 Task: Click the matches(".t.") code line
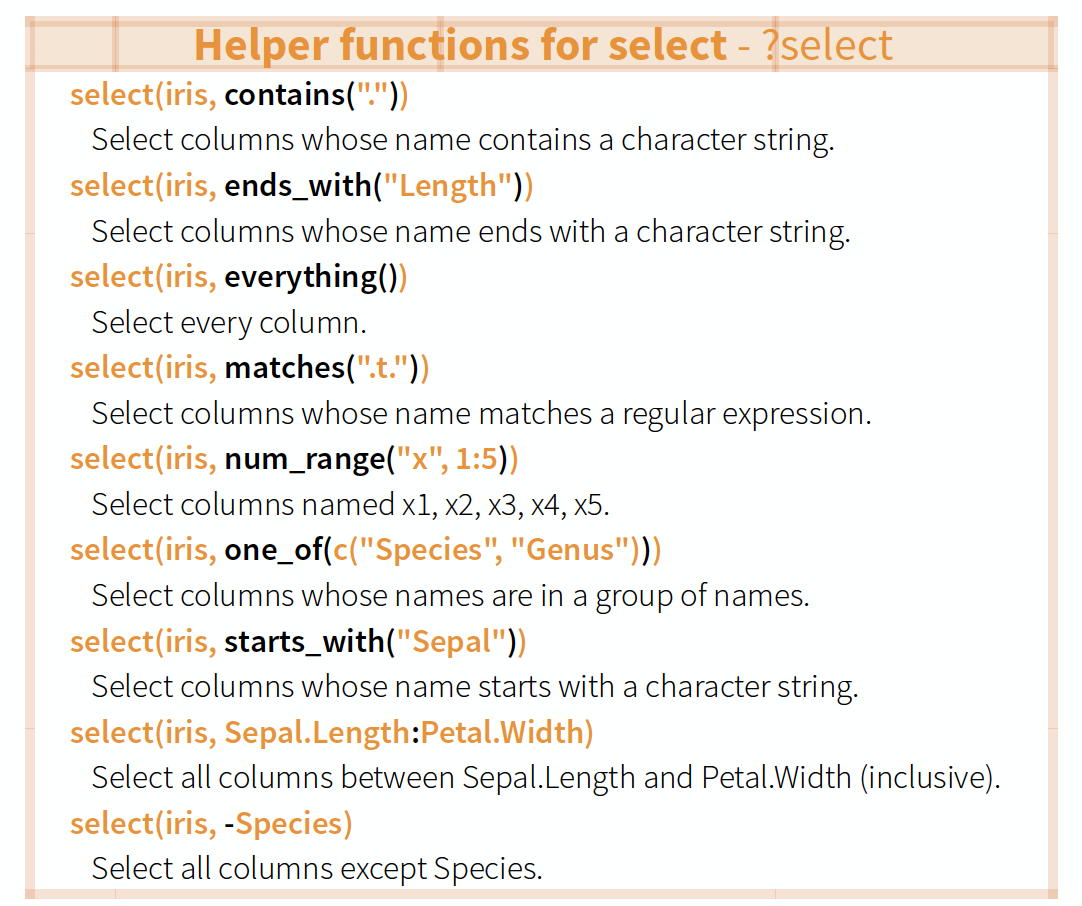coord(249,368)
